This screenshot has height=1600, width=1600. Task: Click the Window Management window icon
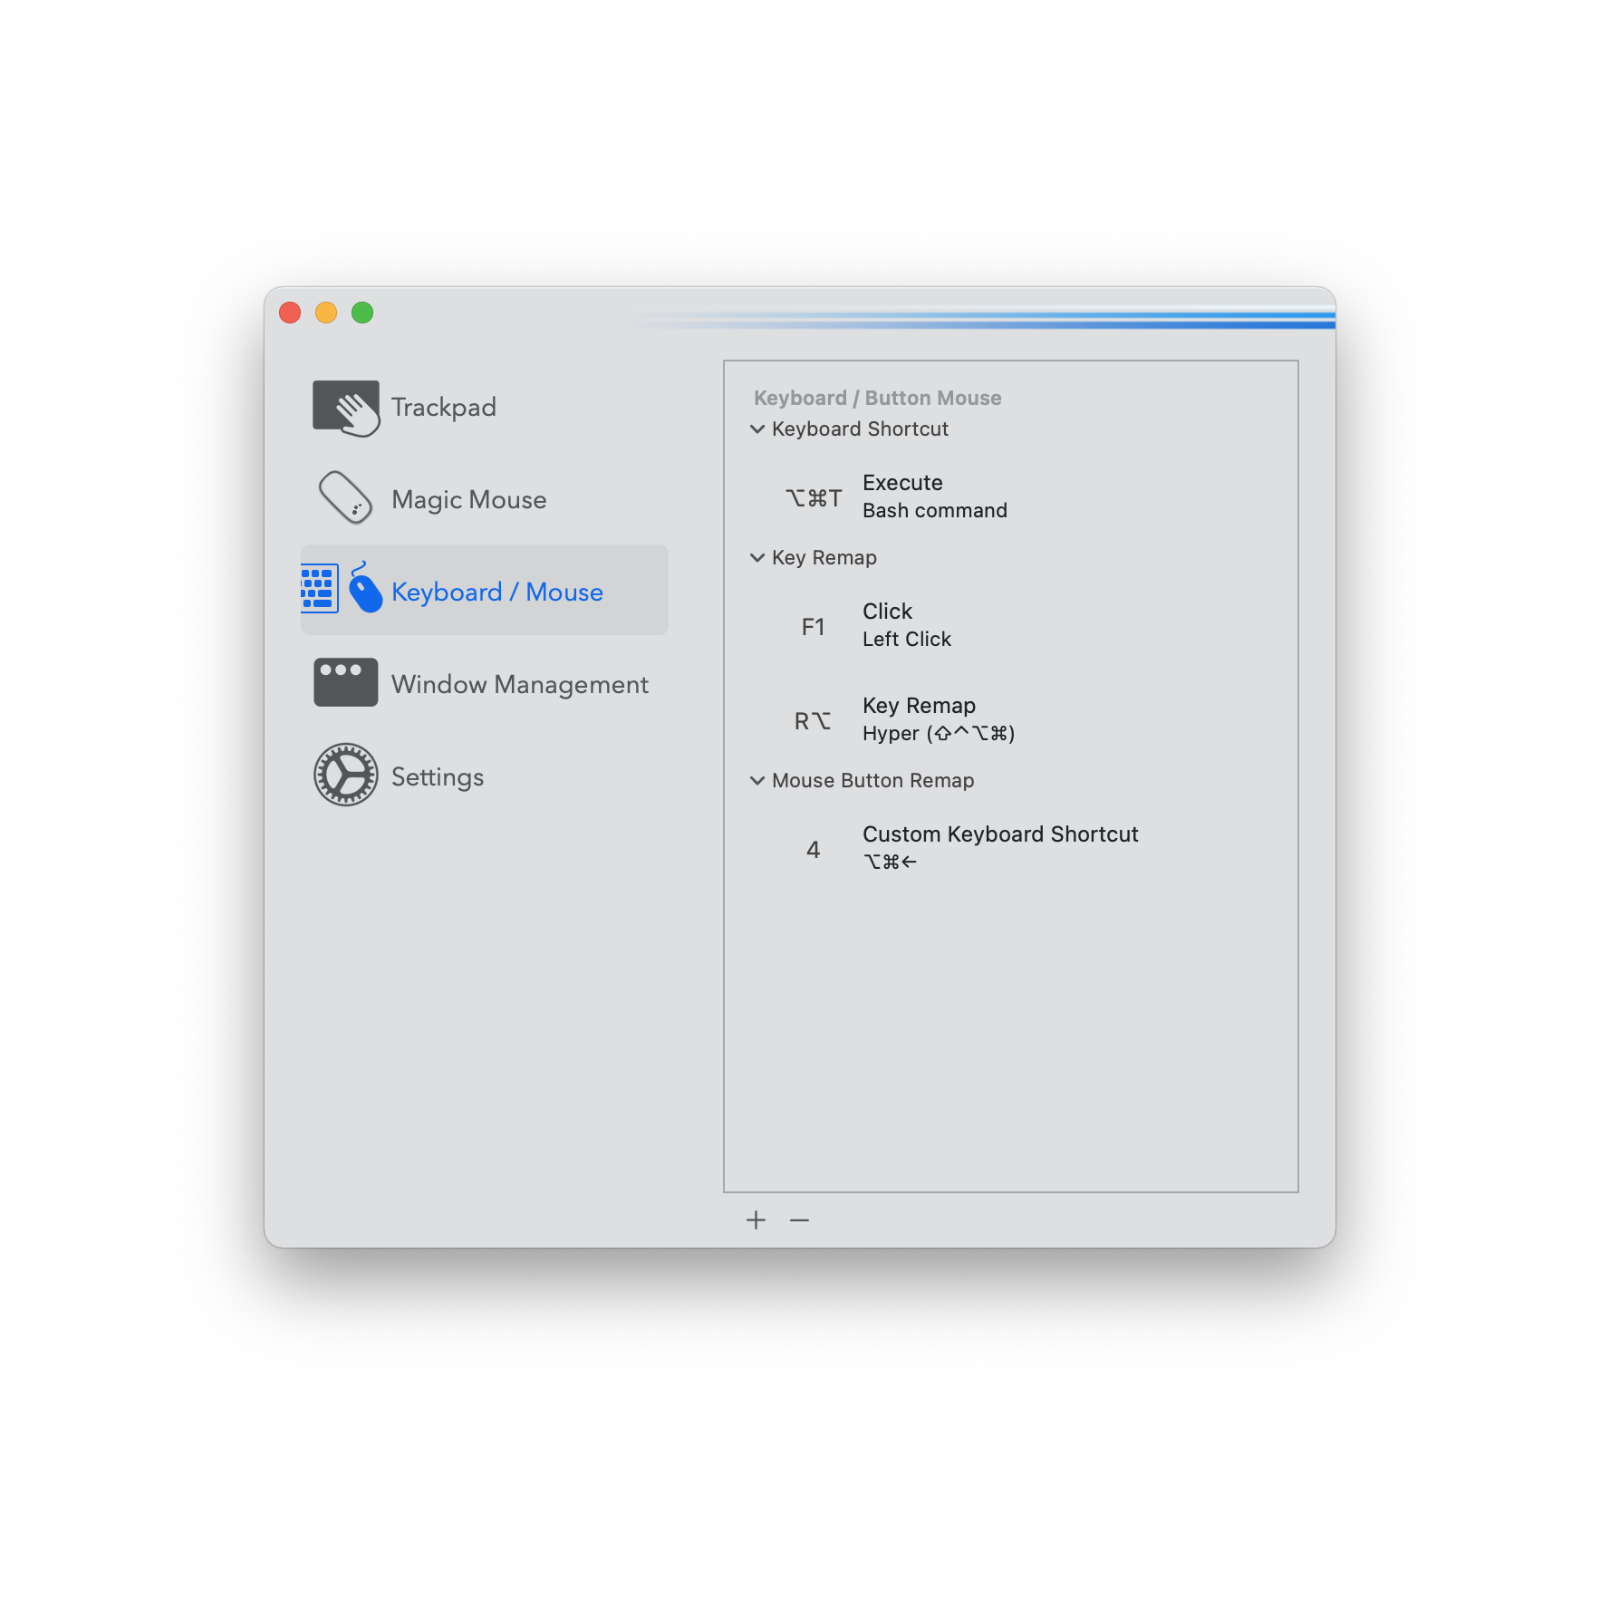coord(346,683)
